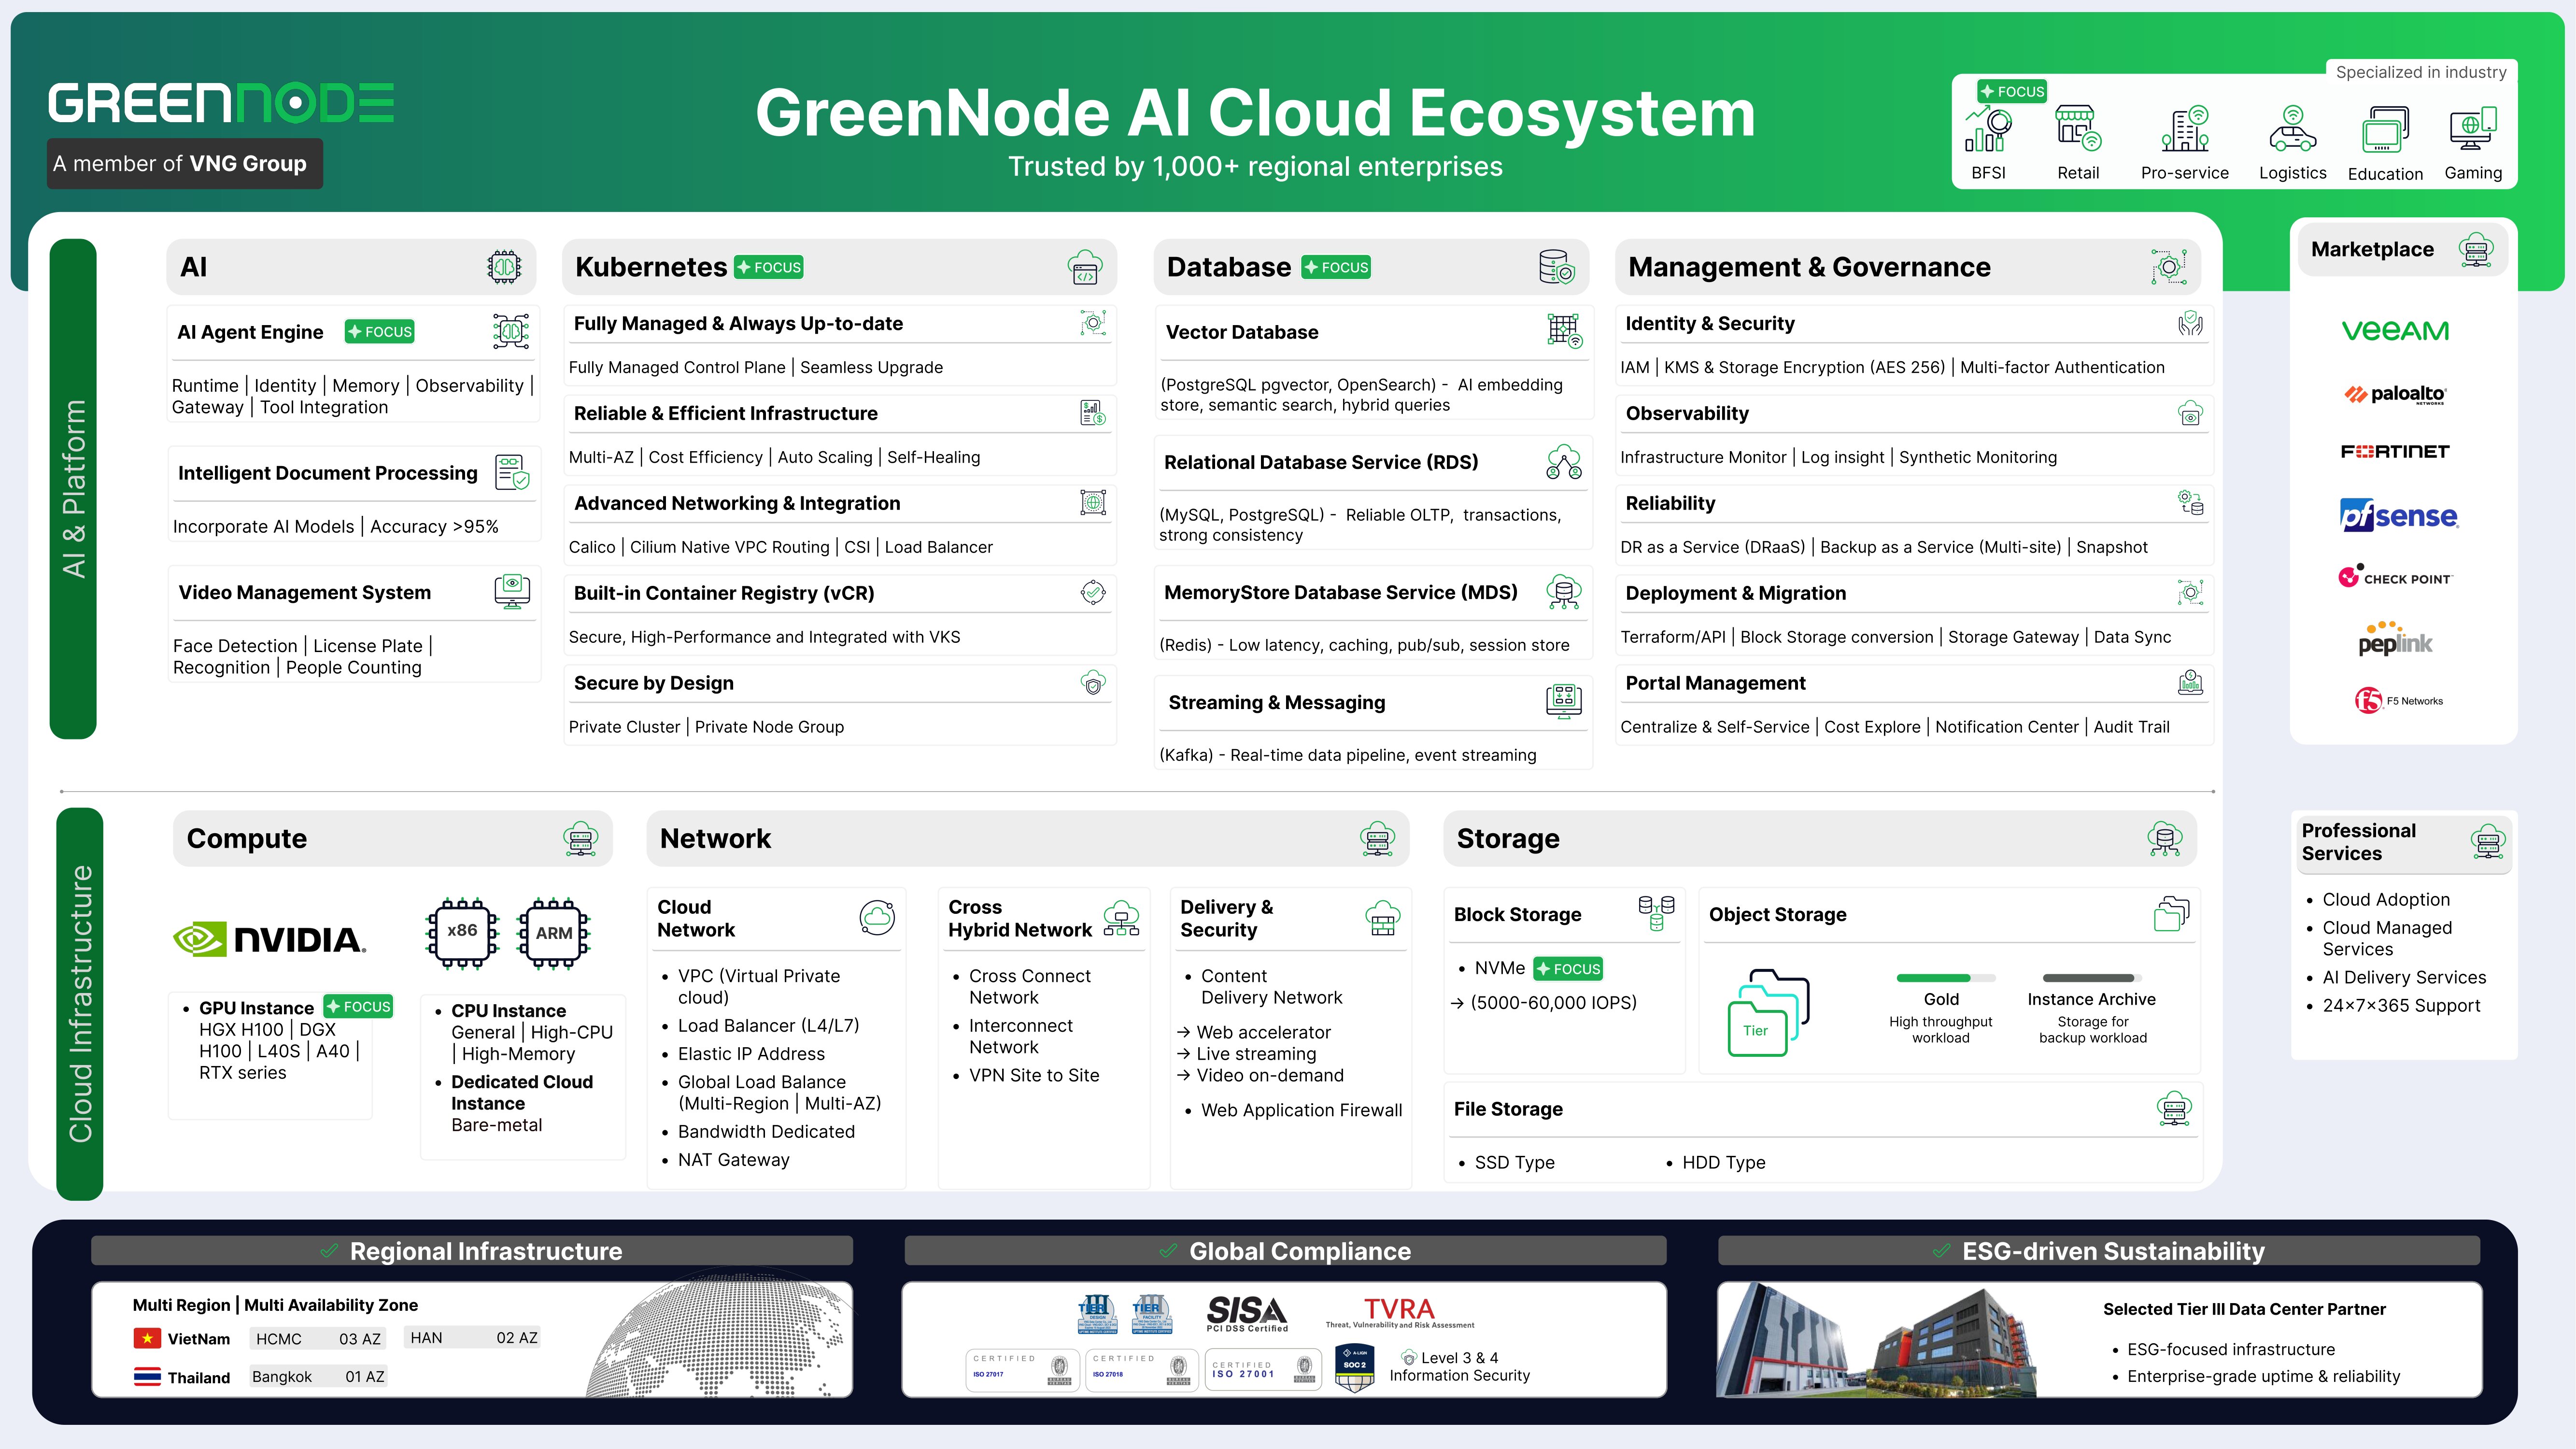Open the Delivery & Security icon

[1383, 918]
